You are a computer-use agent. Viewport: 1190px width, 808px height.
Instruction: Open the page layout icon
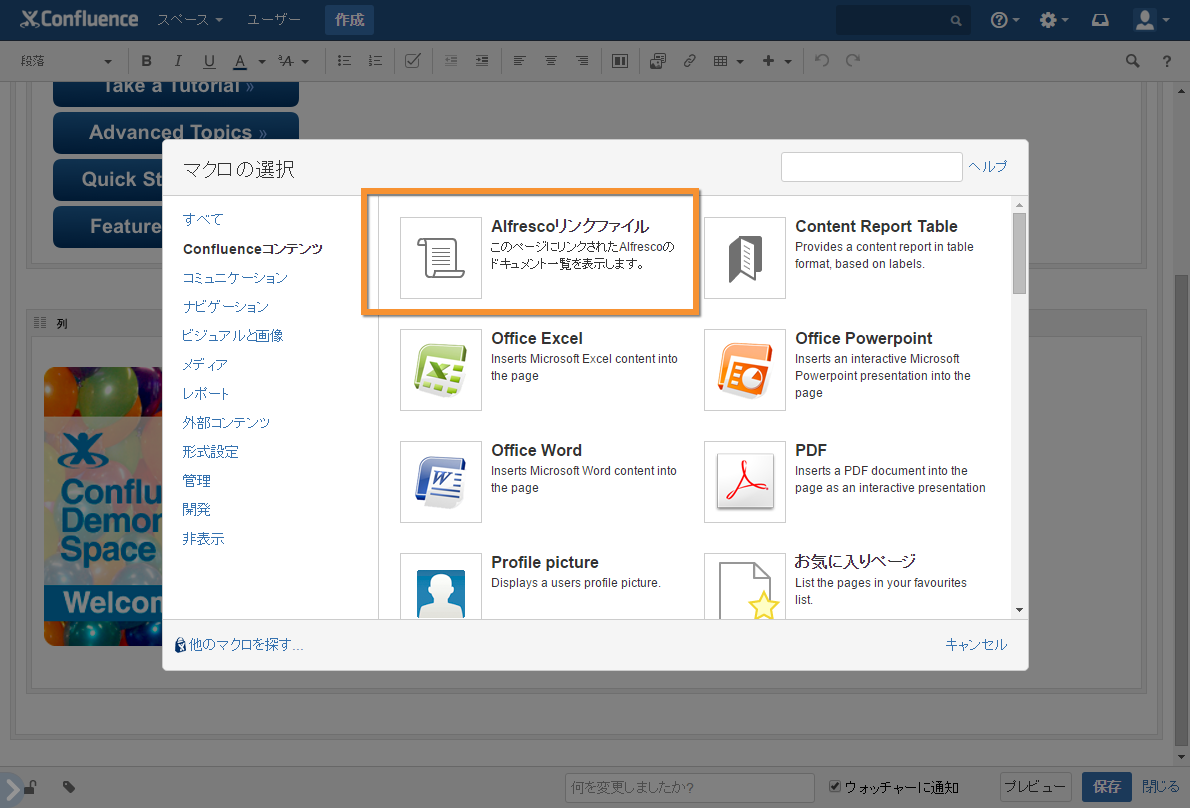(620, 61)
